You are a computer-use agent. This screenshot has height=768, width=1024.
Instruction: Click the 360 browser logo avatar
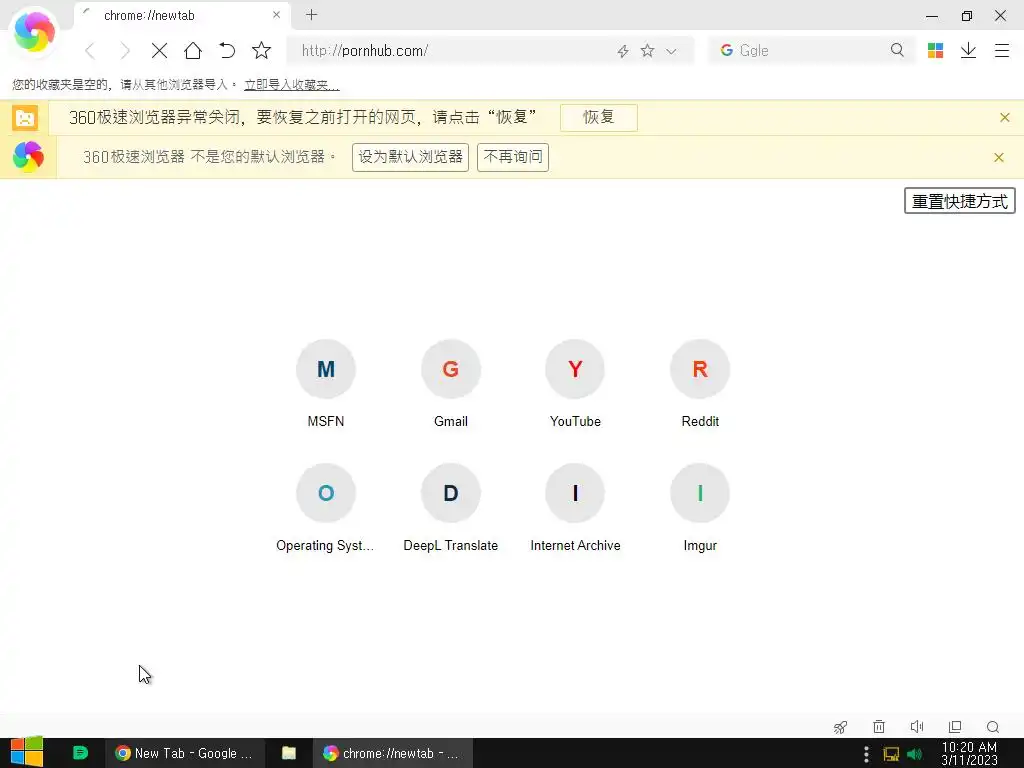(34, 31)
